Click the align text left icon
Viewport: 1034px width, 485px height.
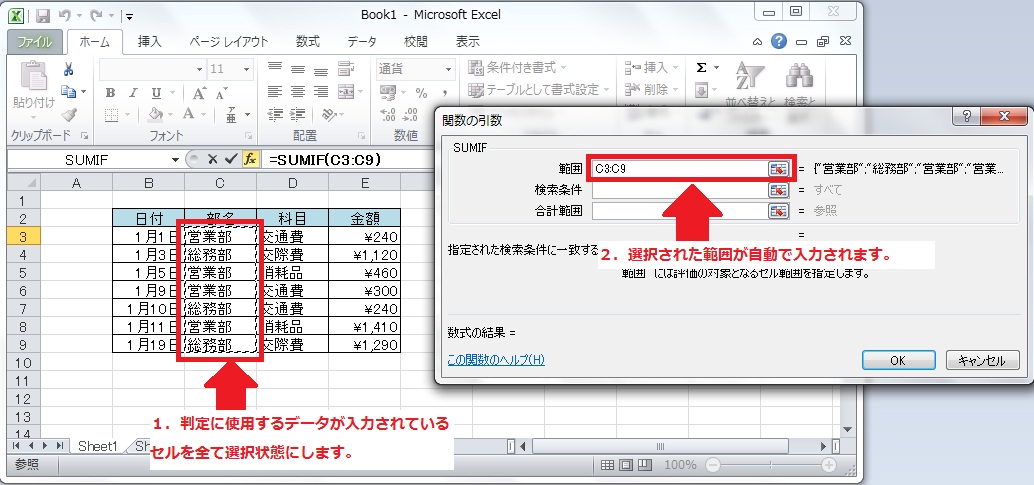[x=275, y=92]
